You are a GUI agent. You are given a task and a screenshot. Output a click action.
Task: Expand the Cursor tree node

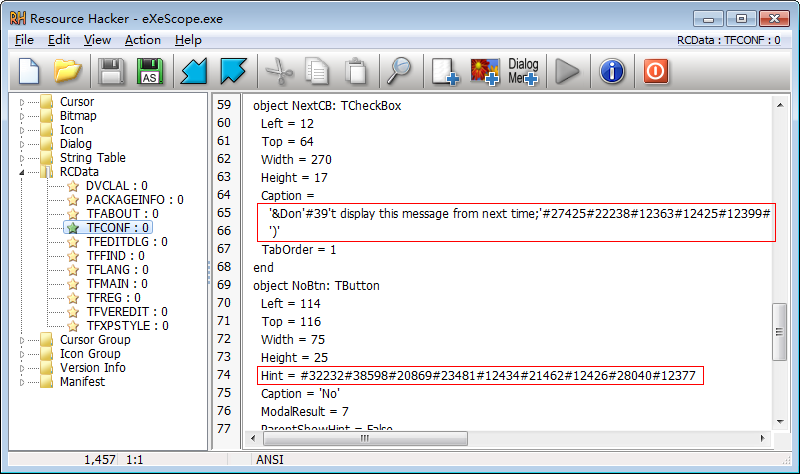click(22, 102)
